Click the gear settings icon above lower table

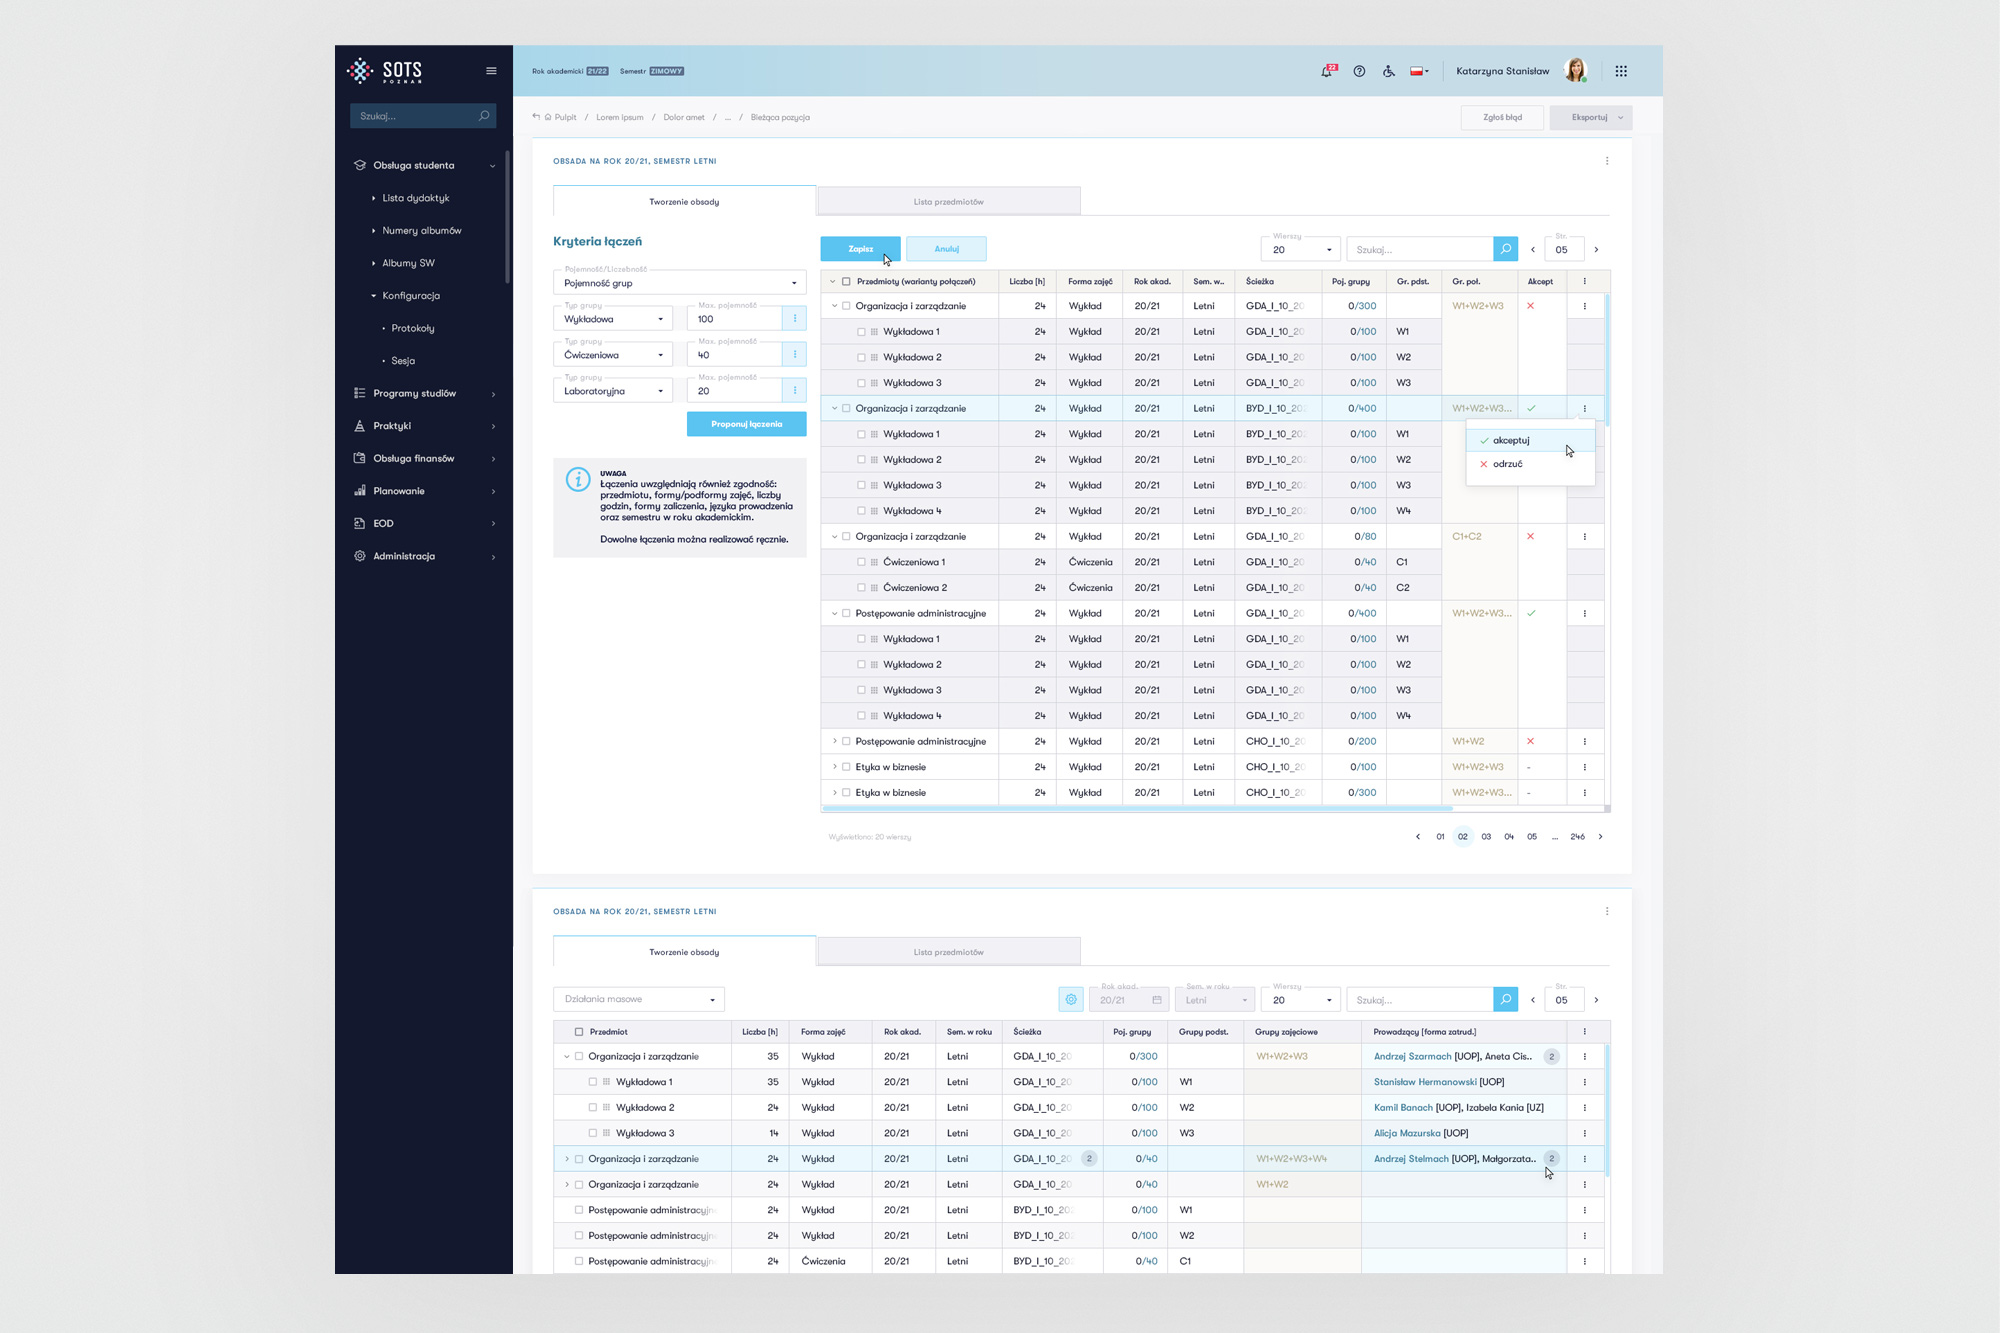1071,999
